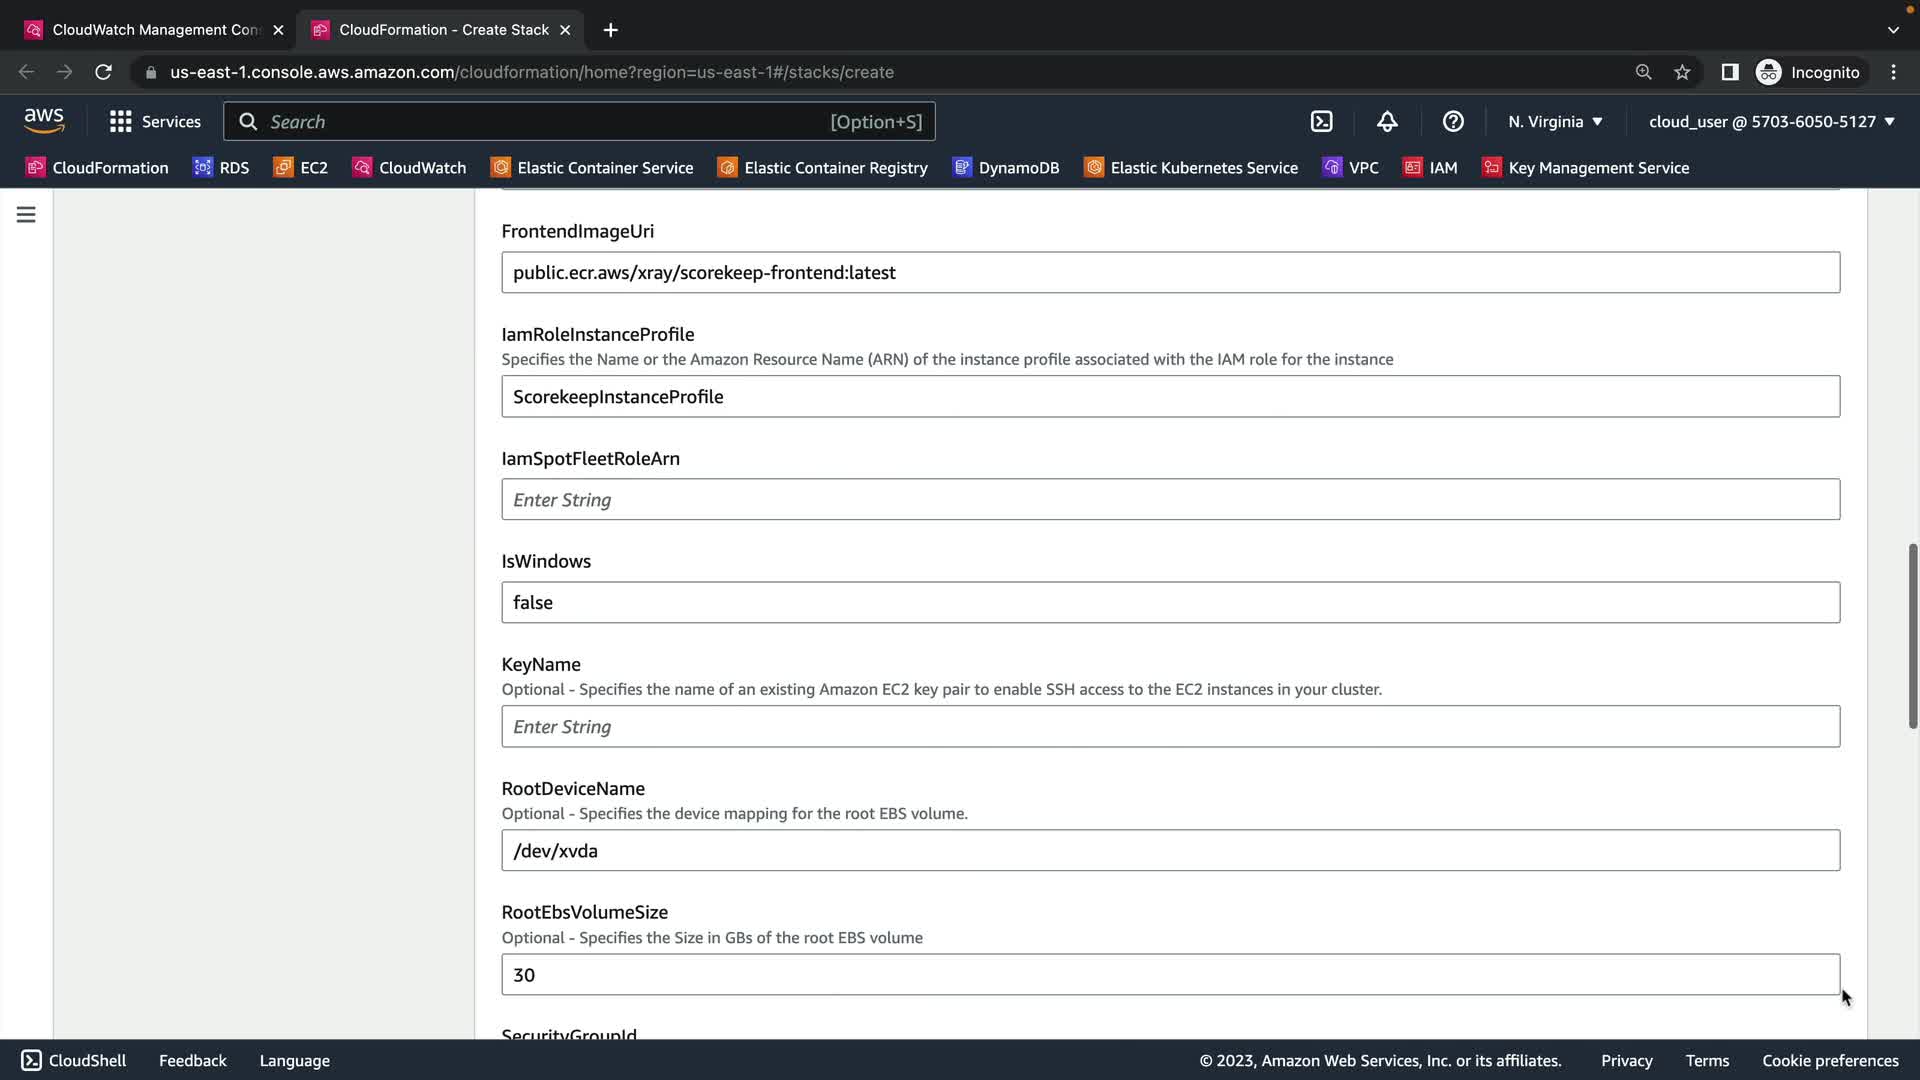Expand the N. Virginia region dropdown
Image resolution: width=1920 pixels, height=1080 pixels.
1555,121
